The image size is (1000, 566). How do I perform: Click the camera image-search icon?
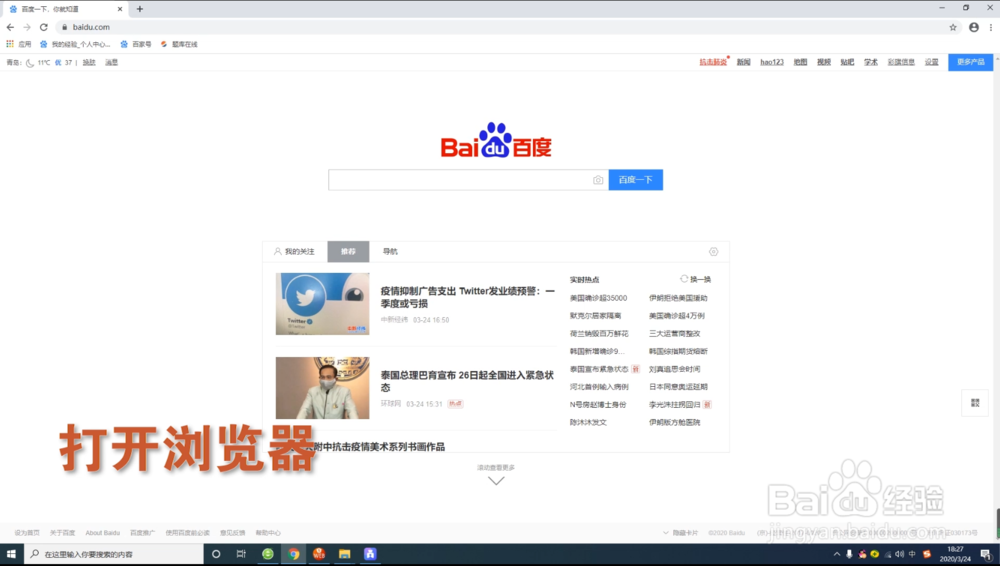[x=598, y=180]
